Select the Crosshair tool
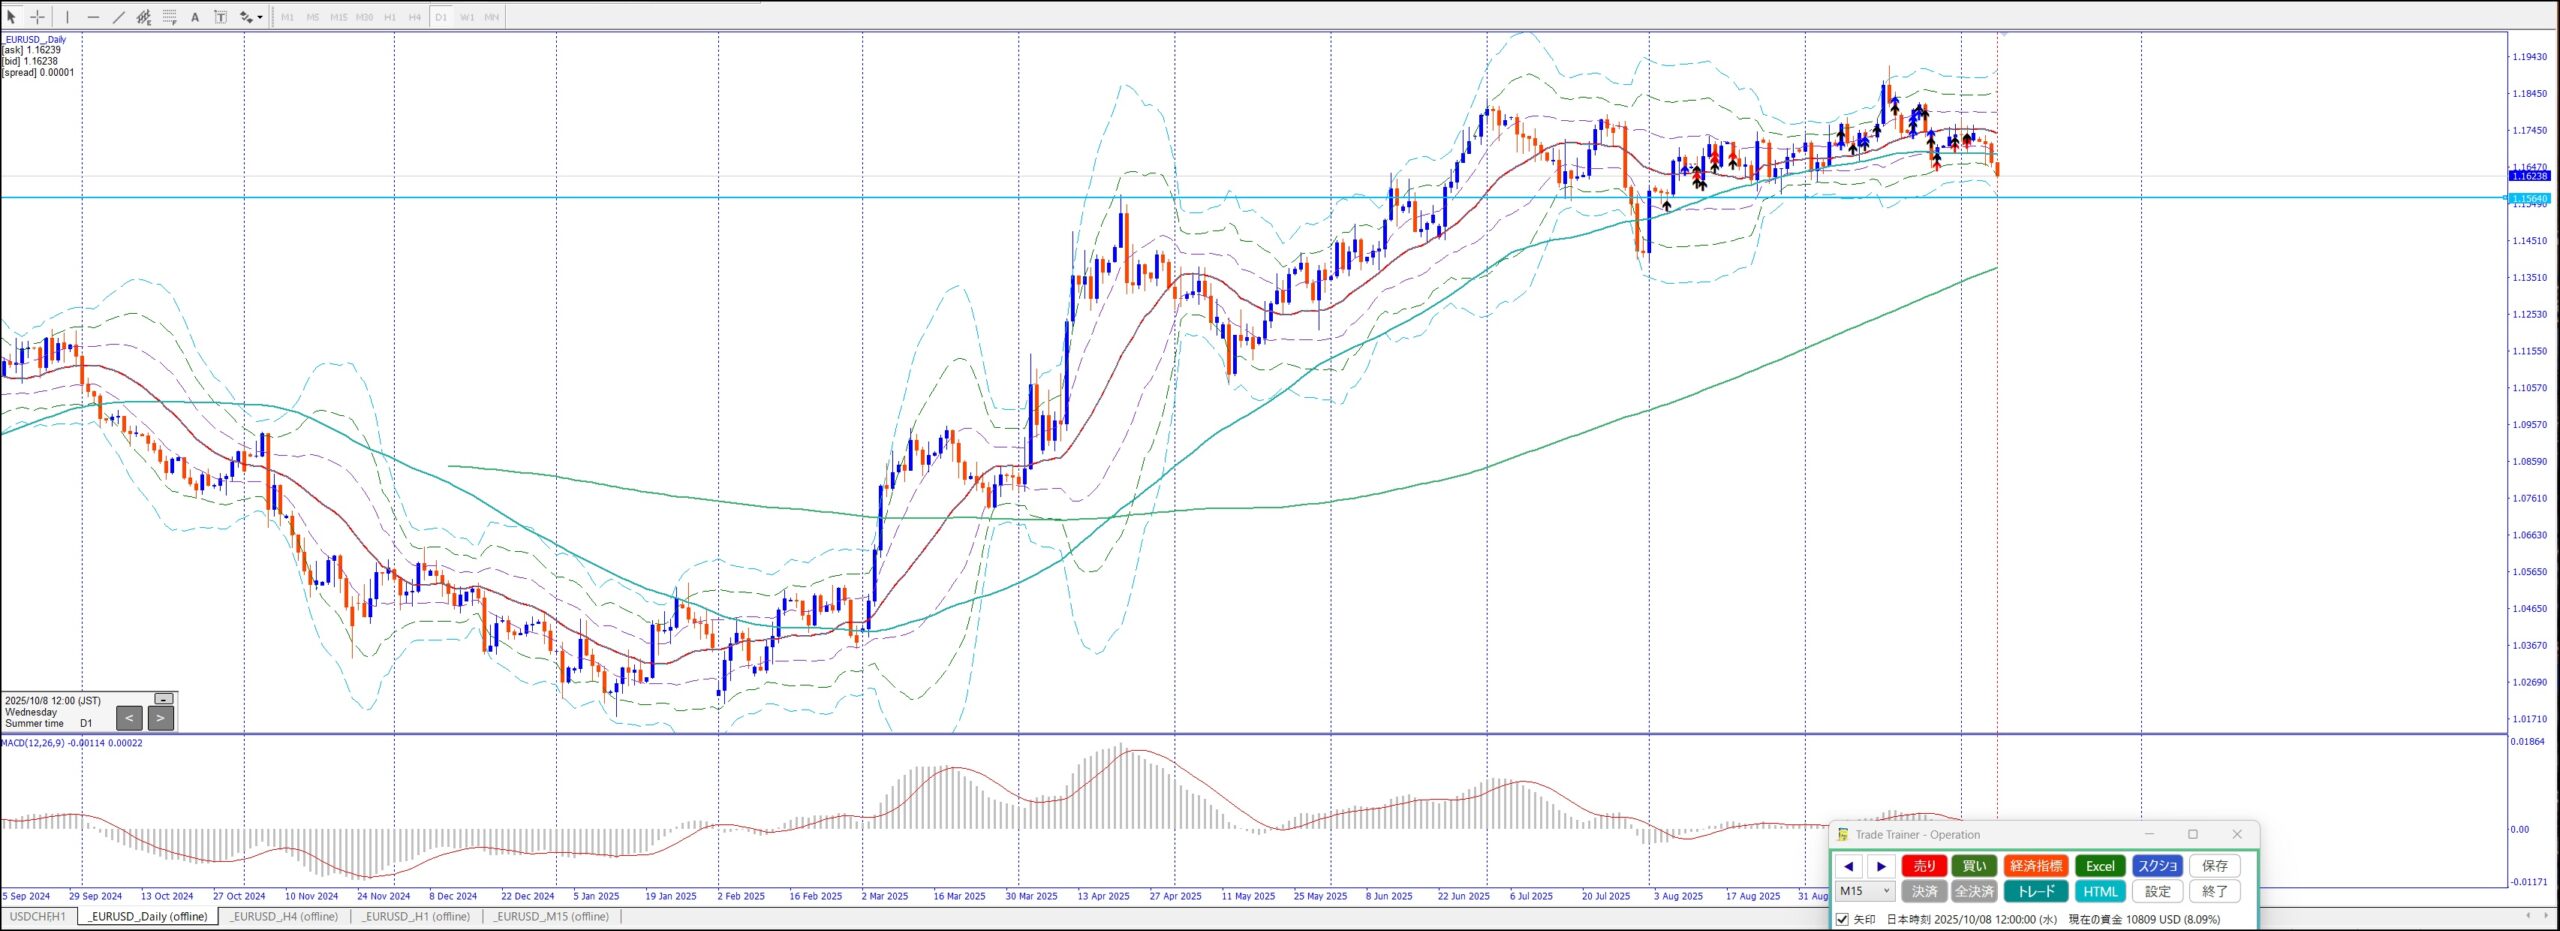The image size is (2560, 931). coord(37,17)
